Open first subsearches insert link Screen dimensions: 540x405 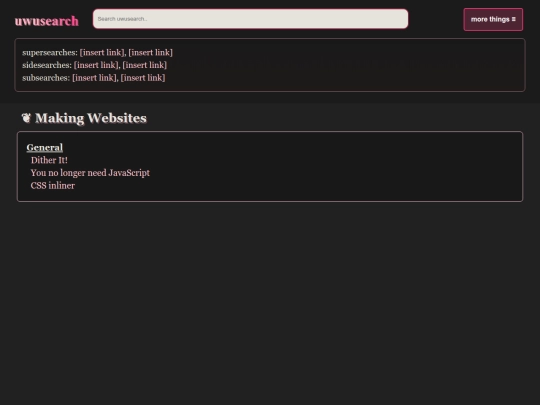95,78
